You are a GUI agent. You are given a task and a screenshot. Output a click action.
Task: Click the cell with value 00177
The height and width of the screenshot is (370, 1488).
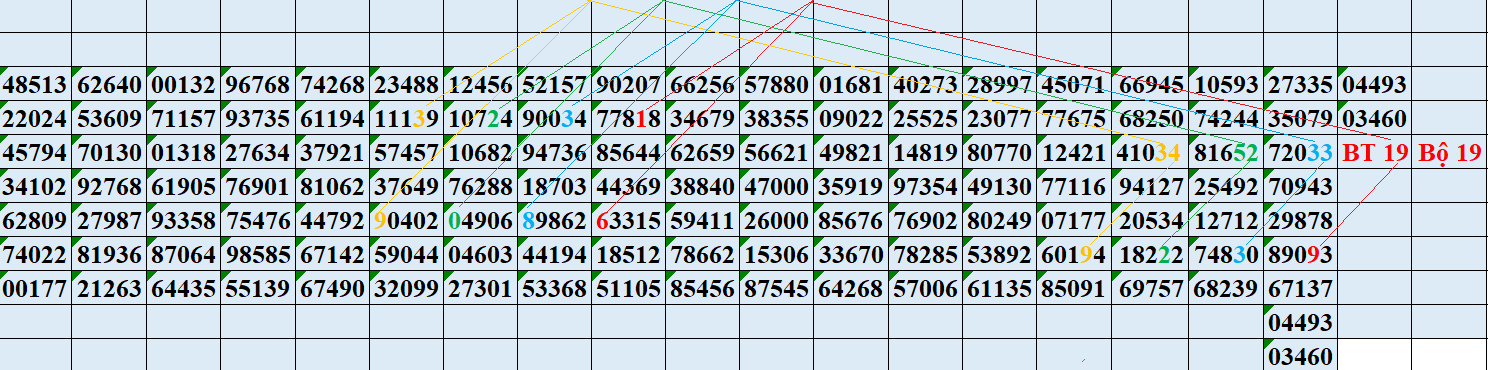click(x=35, y=289)
